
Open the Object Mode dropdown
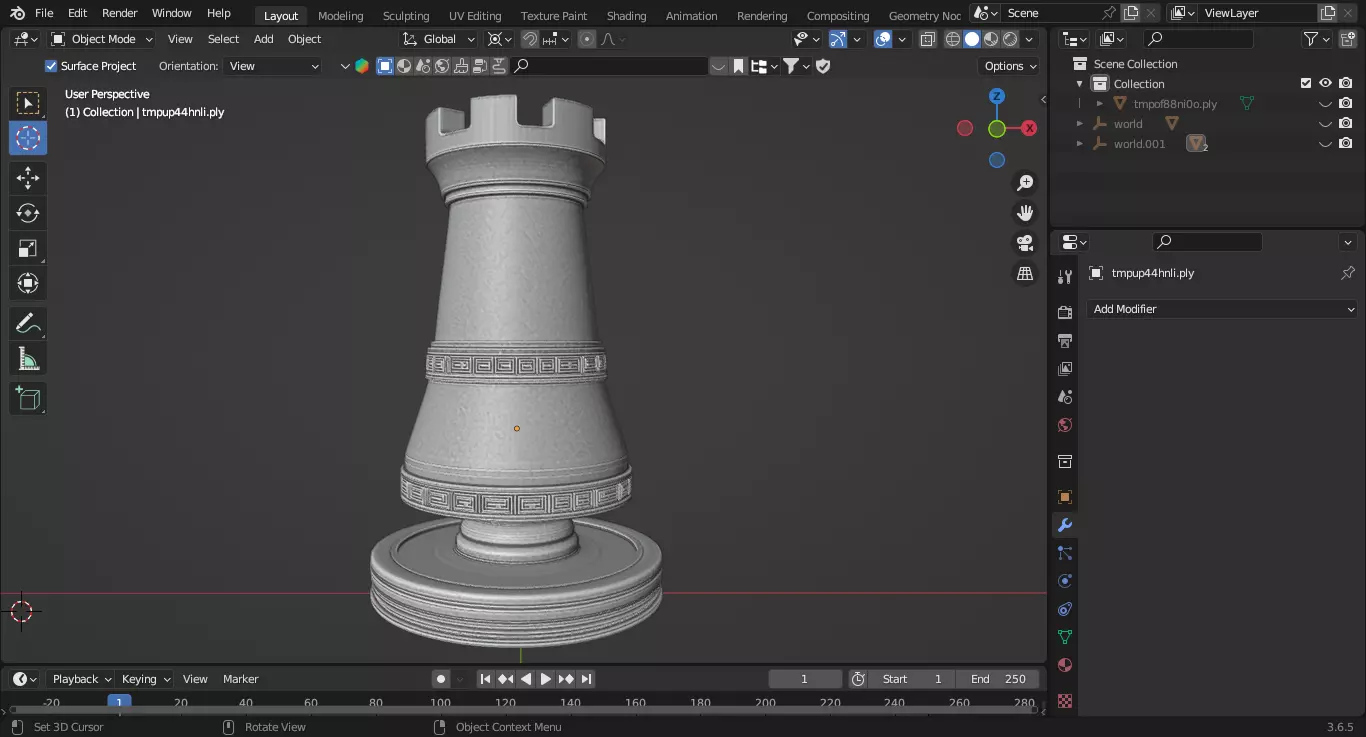102,39
